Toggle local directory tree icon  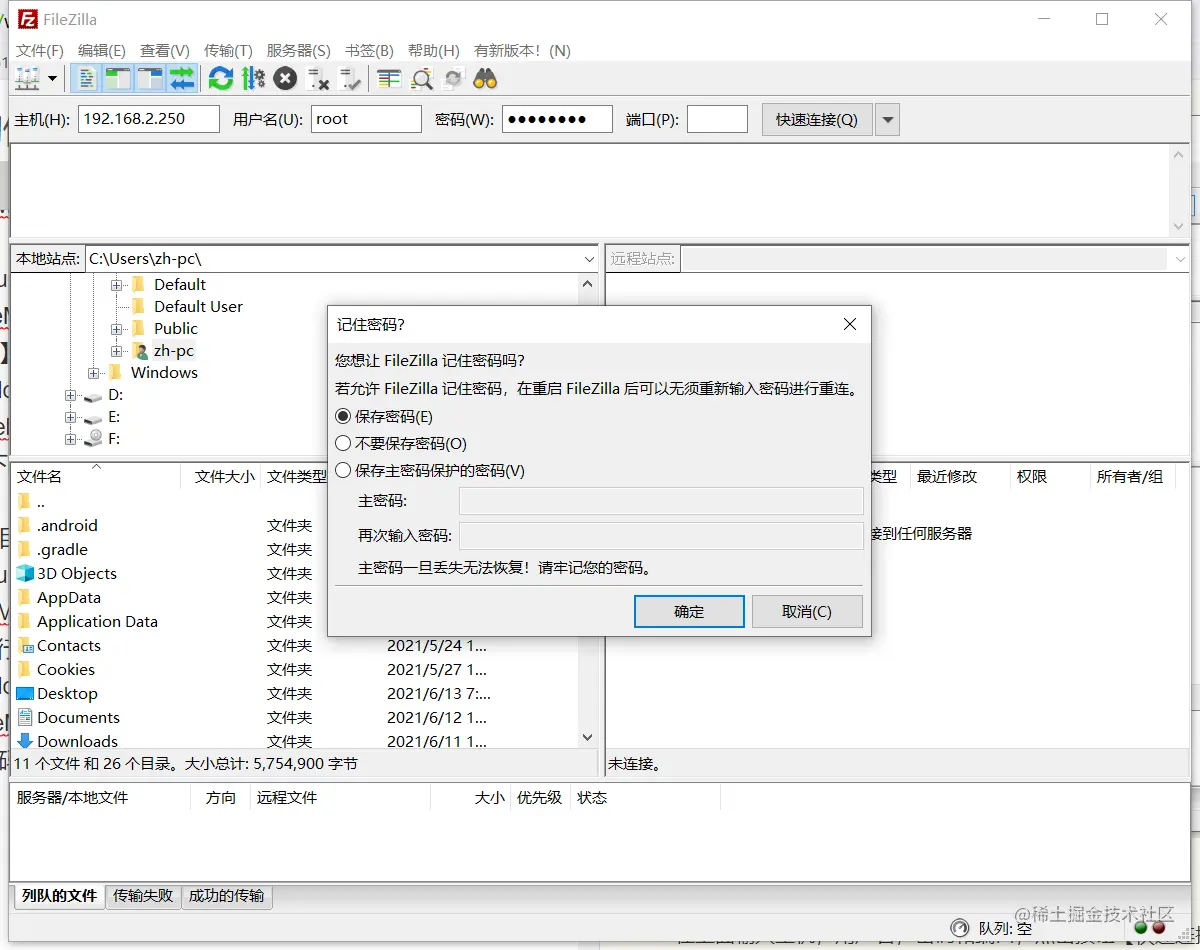pyautogui.click(x=118, y=78)
